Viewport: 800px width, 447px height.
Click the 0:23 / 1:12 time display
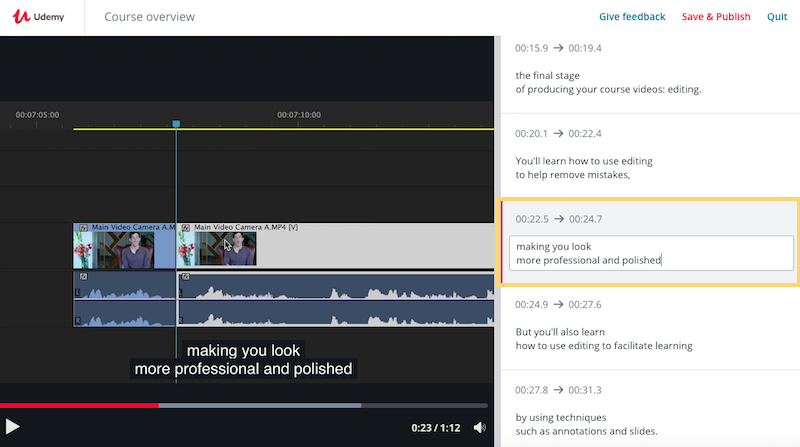click(435, 428)
